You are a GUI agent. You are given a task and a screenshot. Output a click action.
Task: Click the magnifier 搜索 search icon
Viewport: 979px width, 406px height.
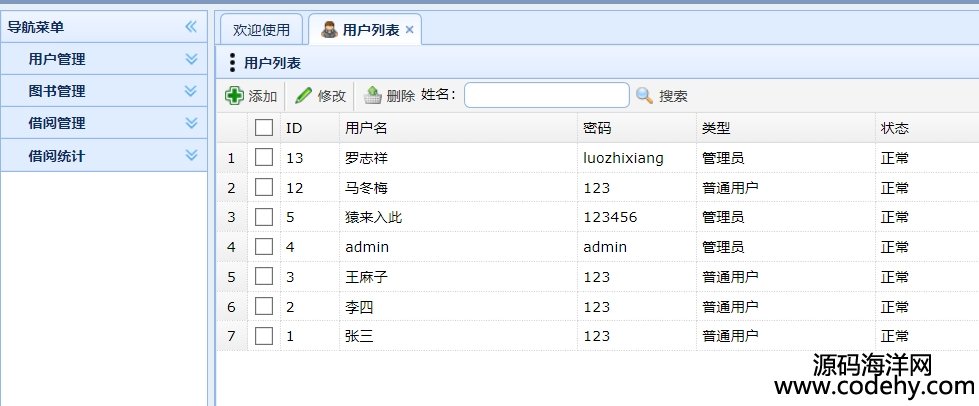[x=644, y=96]
